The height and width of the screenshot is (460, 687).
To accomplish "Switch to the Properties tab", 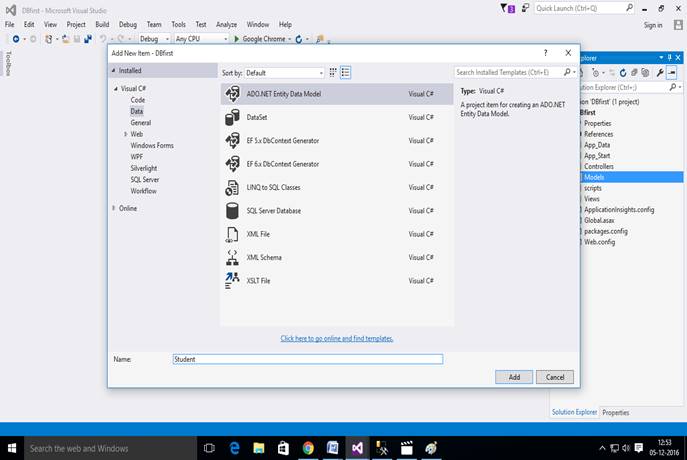I will tap(616, 413).
